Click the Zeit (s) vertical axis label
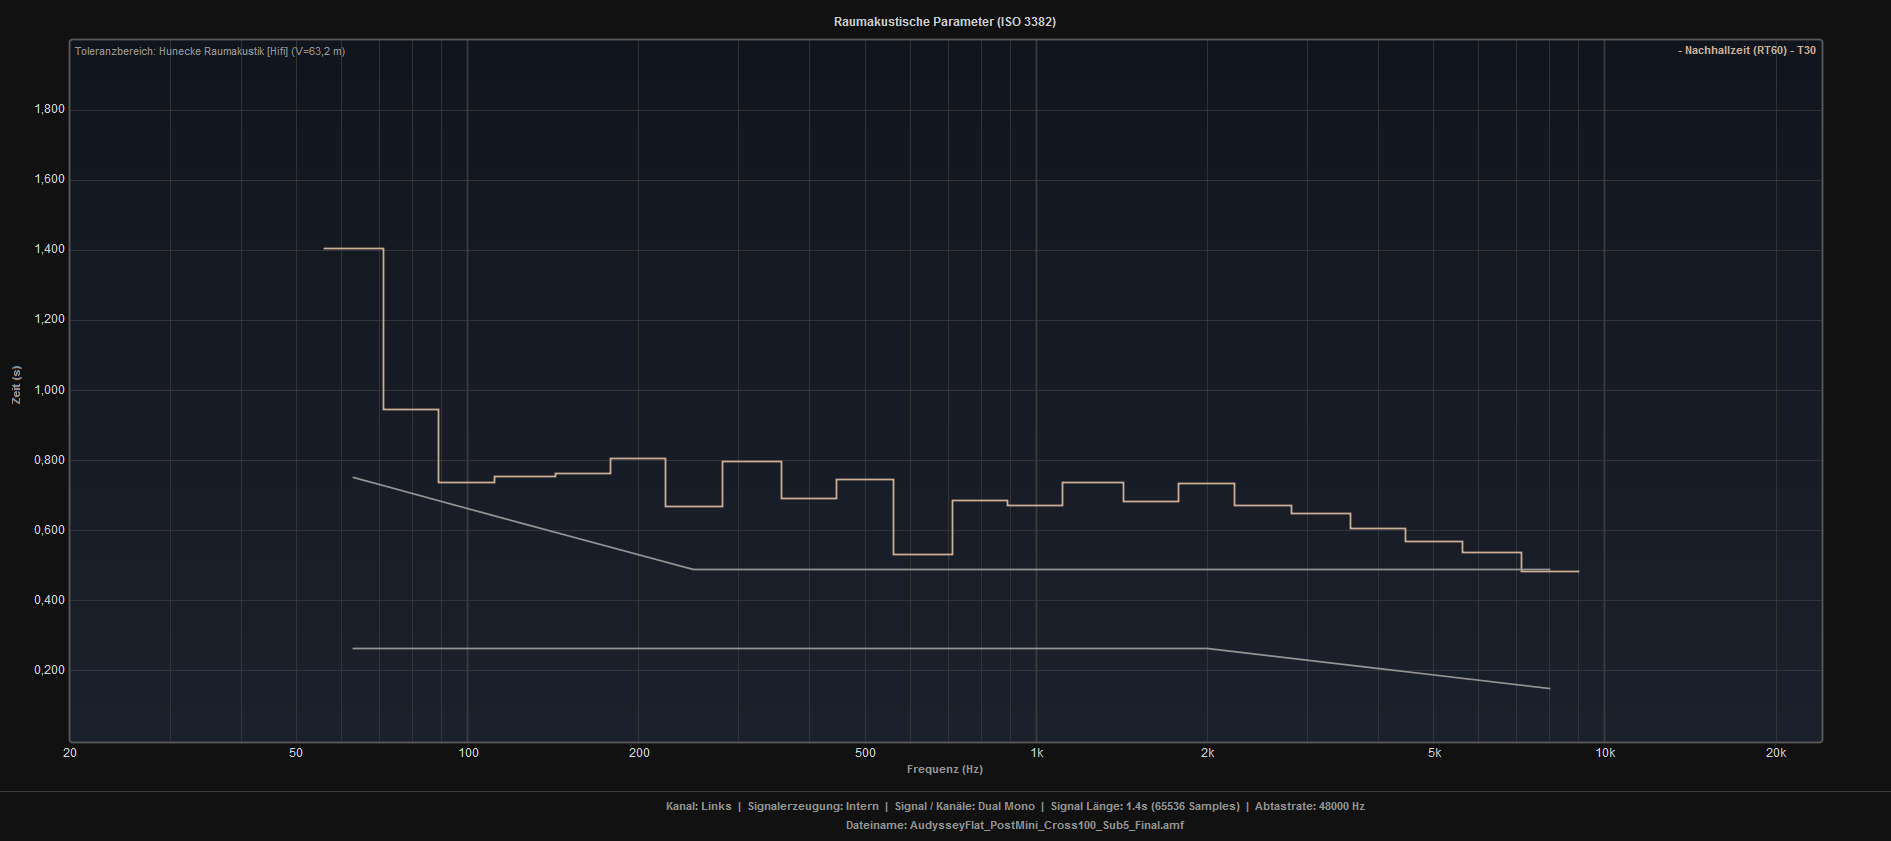This screenshot has width=1891, height=841. click(x=16, y=385)
